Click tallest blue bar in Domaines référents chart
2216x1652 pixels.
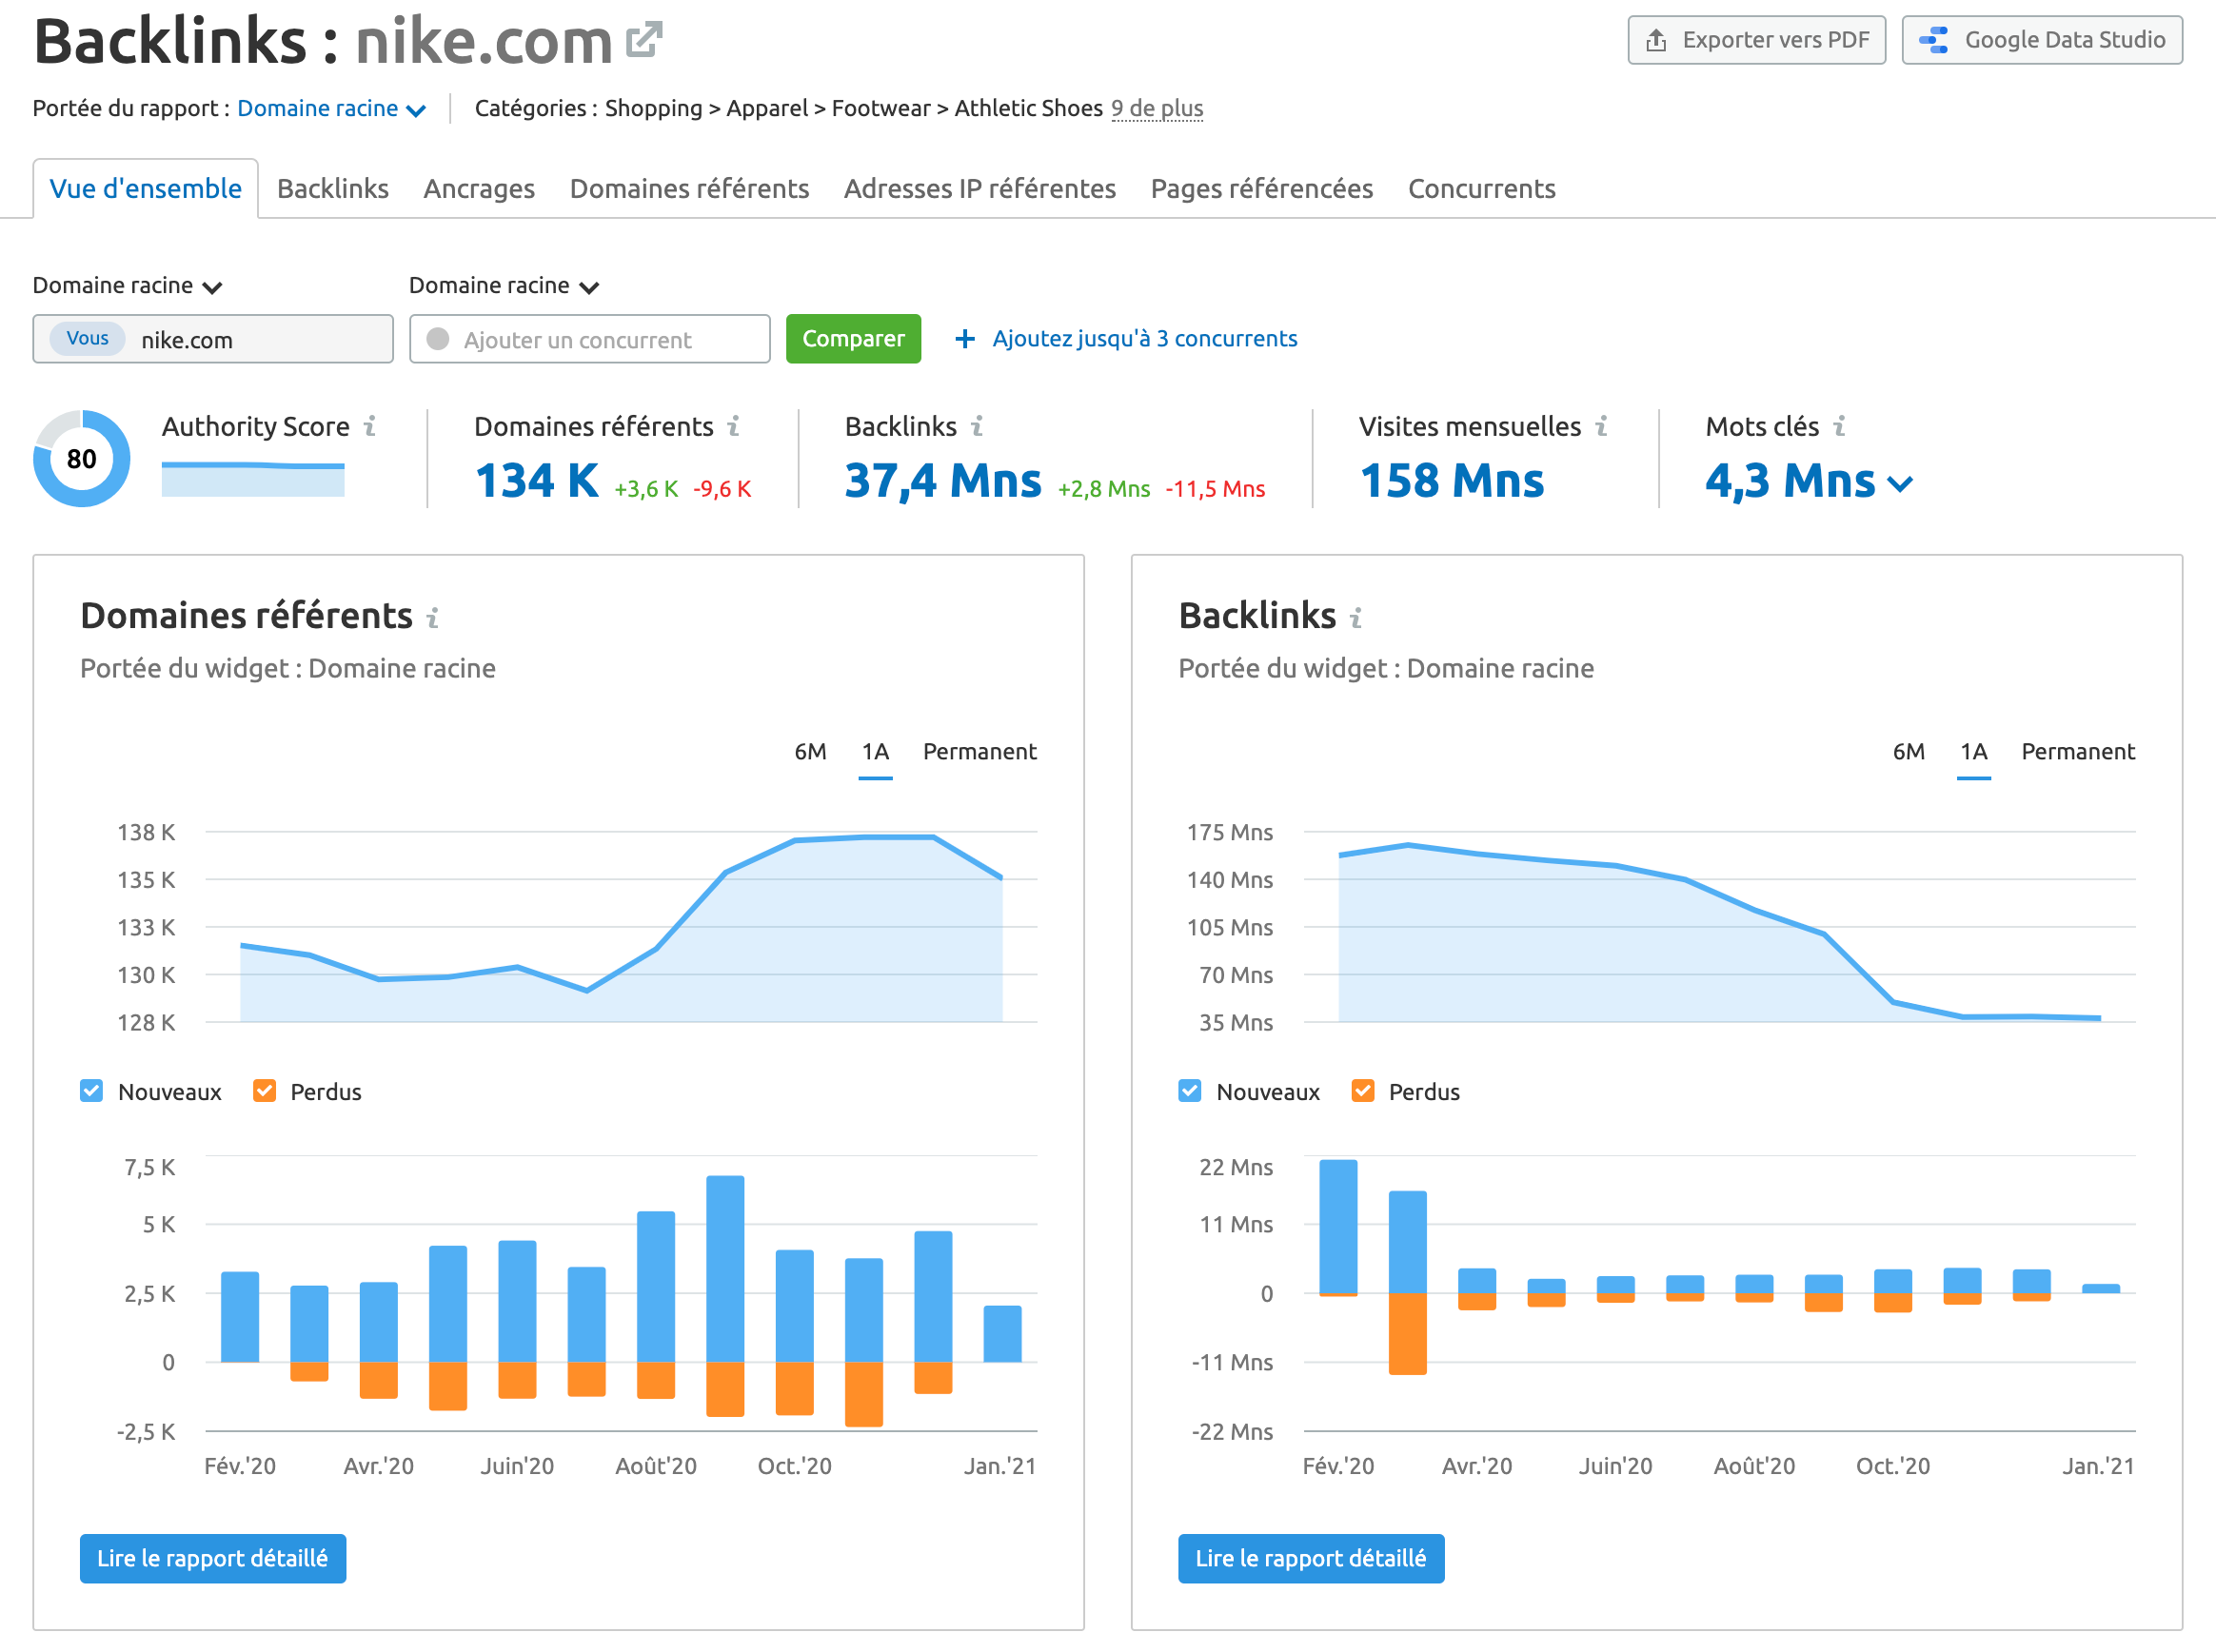pos(725,1268)
